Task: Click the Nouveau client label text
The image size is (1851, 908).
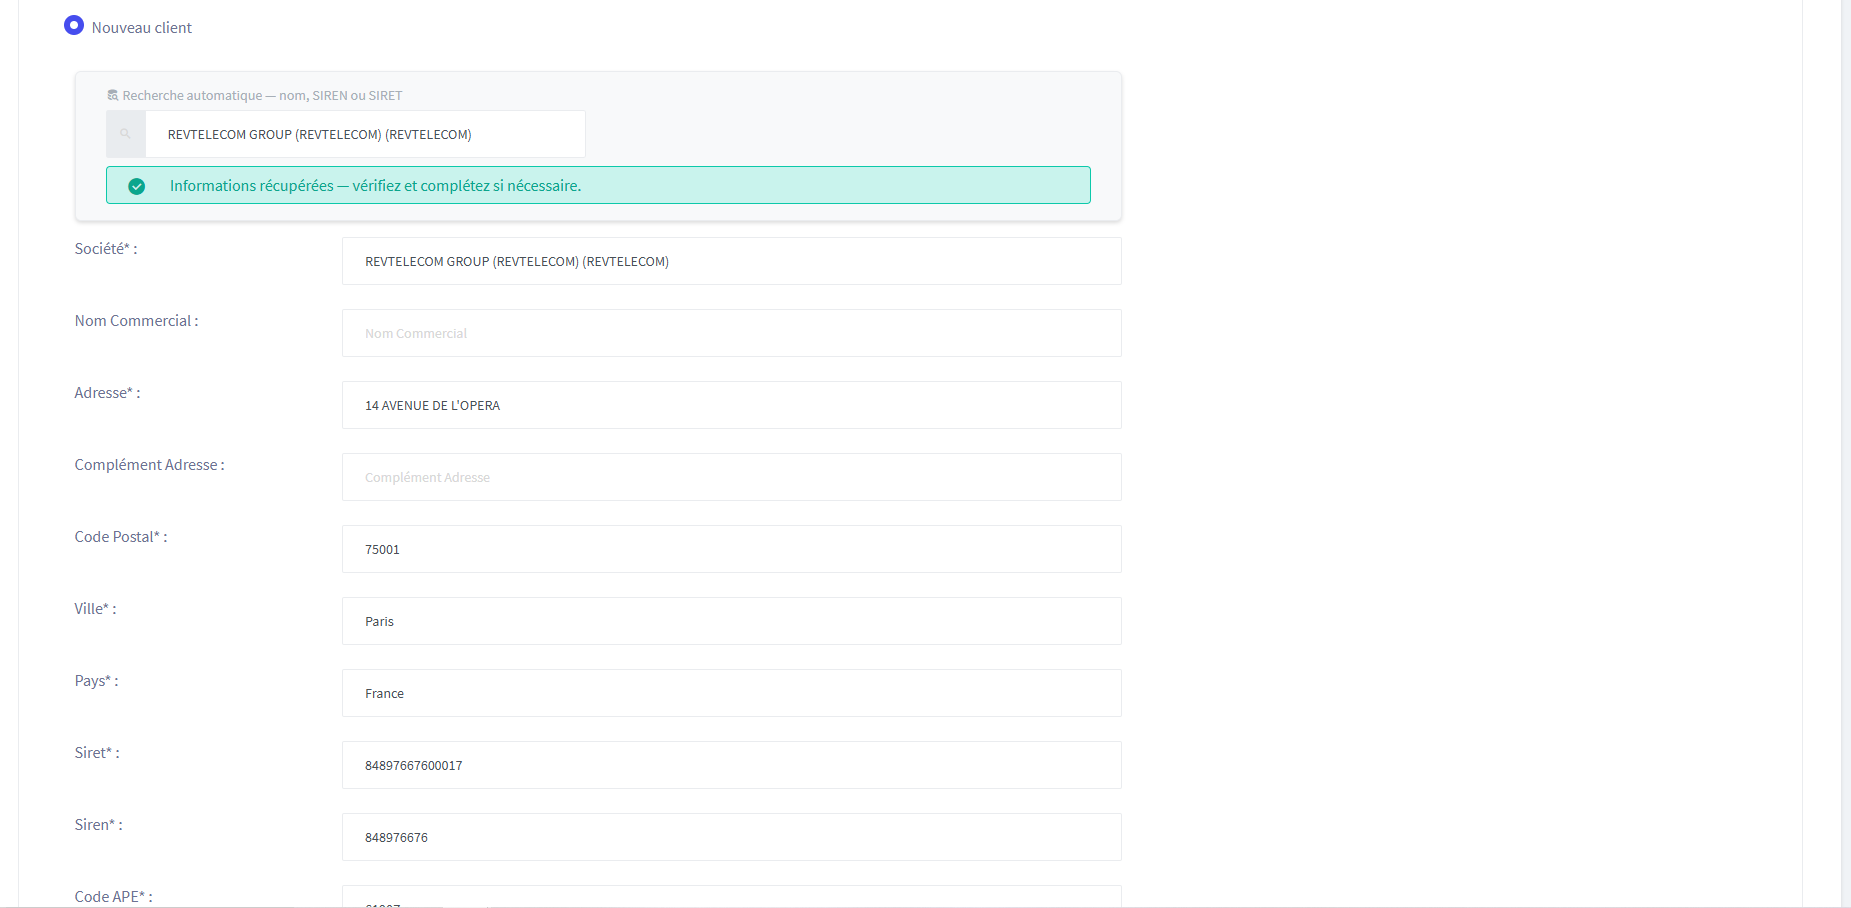Action: [142, 28]
